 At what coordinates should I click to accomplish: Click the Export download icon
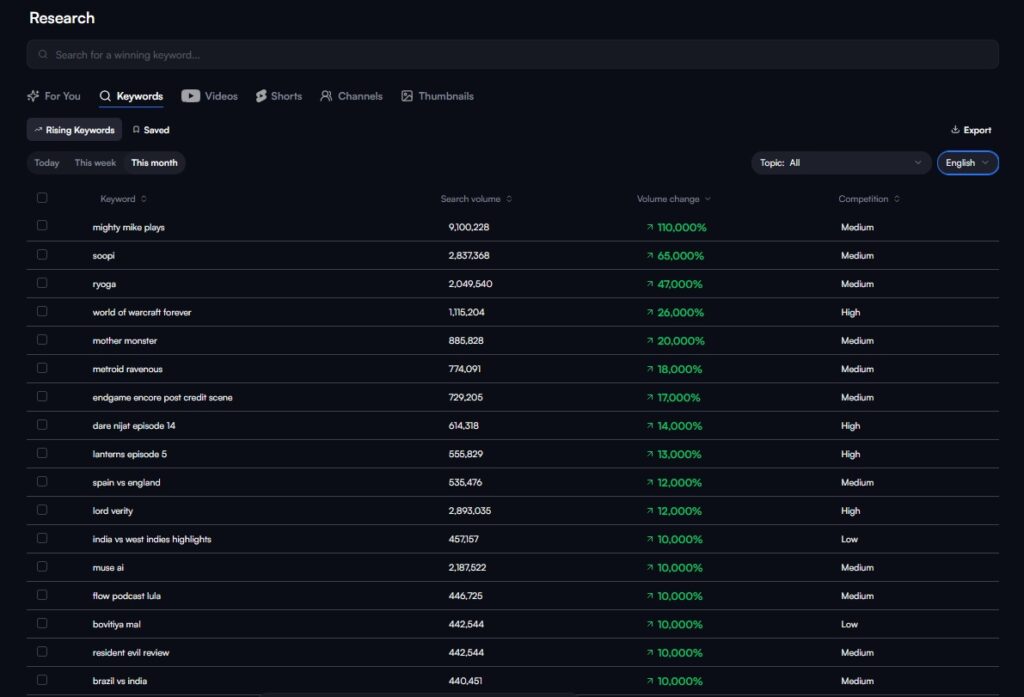[x=955, y=129]
